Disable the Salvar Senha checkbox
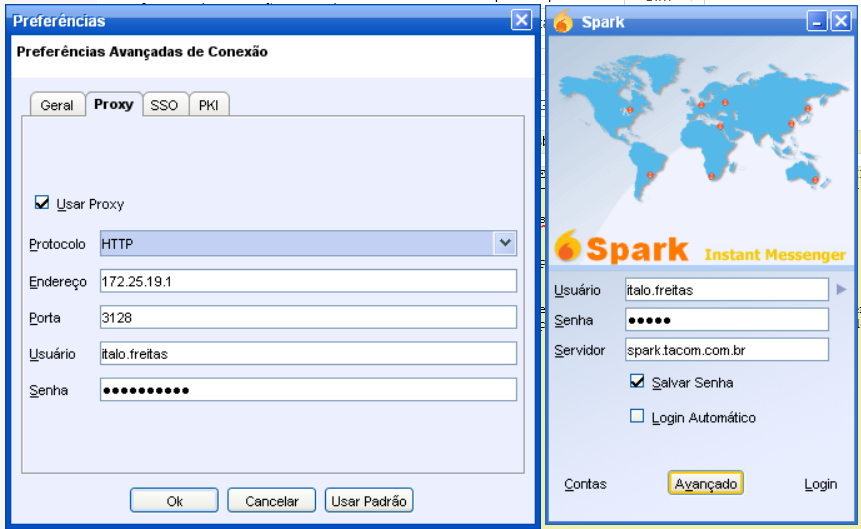The image size is (861, 529). [637, 381]
